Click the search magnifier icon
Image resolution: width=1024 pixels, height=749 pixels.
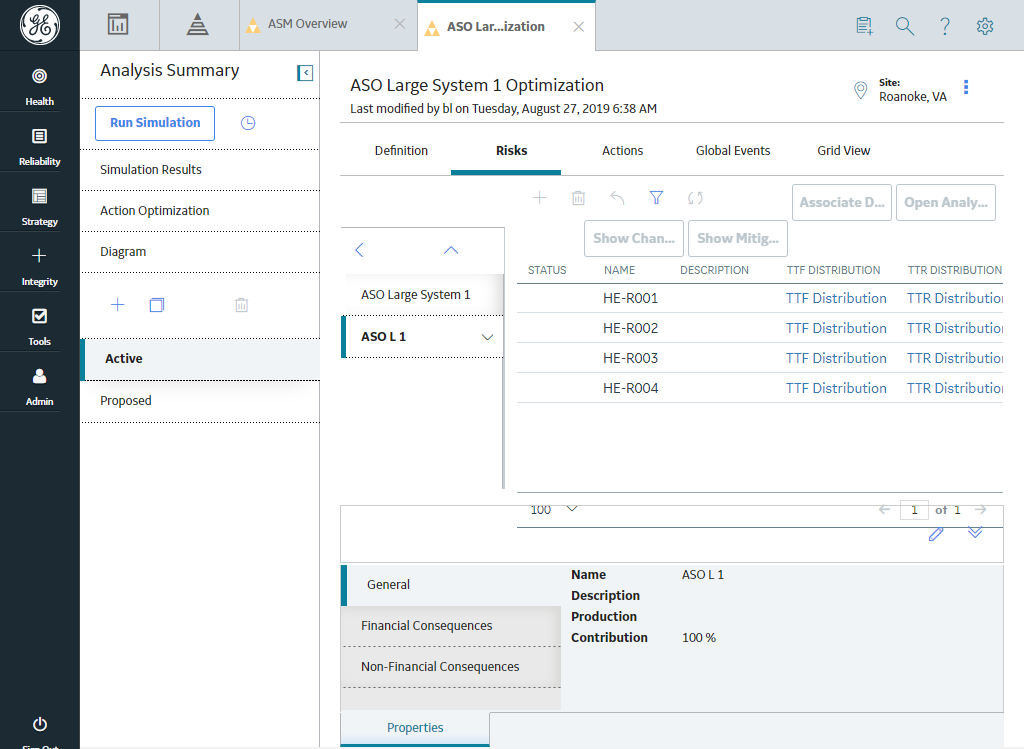pyautogui.click(x=904, y=26)
